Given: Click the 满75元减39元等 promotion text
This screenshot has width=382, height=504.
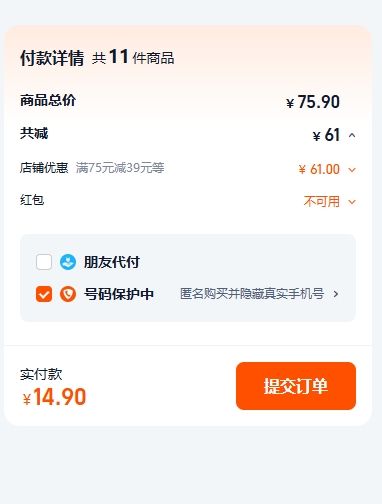Looking at the screenshot, I should point(120,168).
